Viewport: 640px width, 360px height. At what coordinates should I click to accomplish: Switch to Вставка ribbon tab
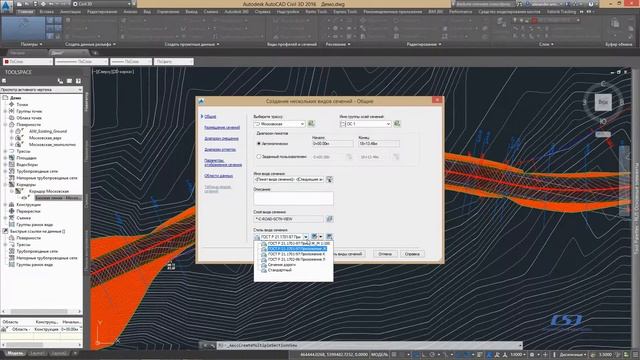47,12
